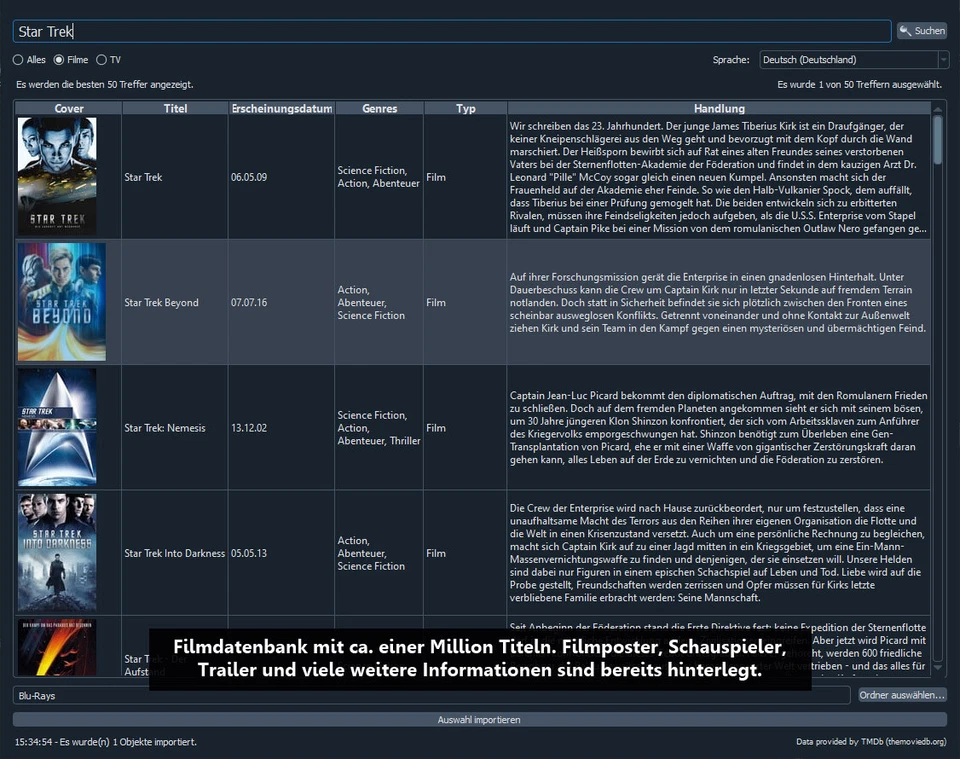Click the scrollbar down arrow
960x759 pixels.
click(938, 668)
